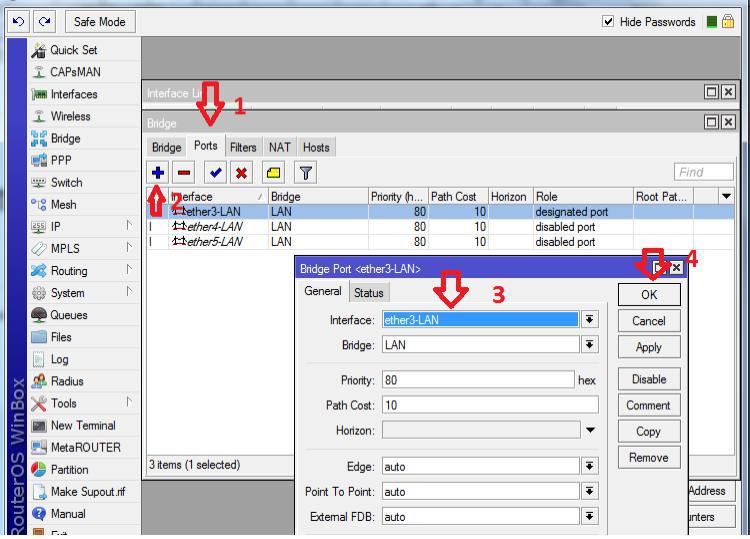Click Cancel button

point(649,321)
